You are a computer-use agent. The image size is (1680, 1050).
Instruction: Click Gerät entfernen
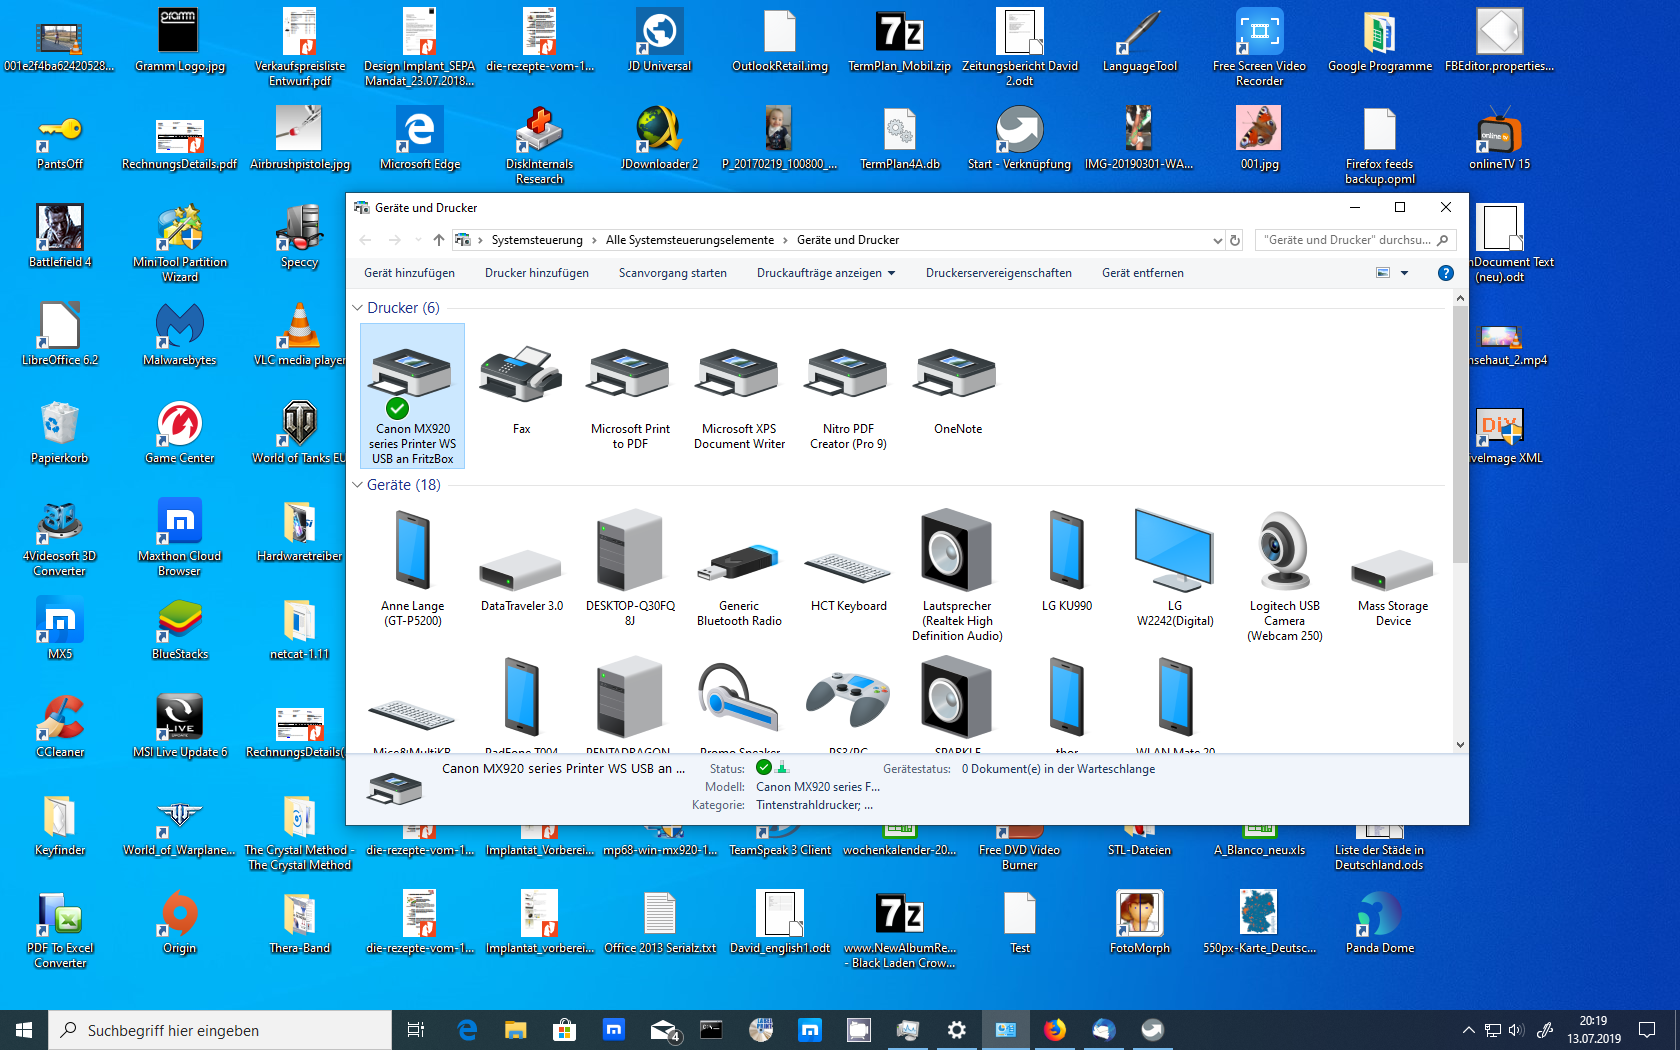(1143, 273)
